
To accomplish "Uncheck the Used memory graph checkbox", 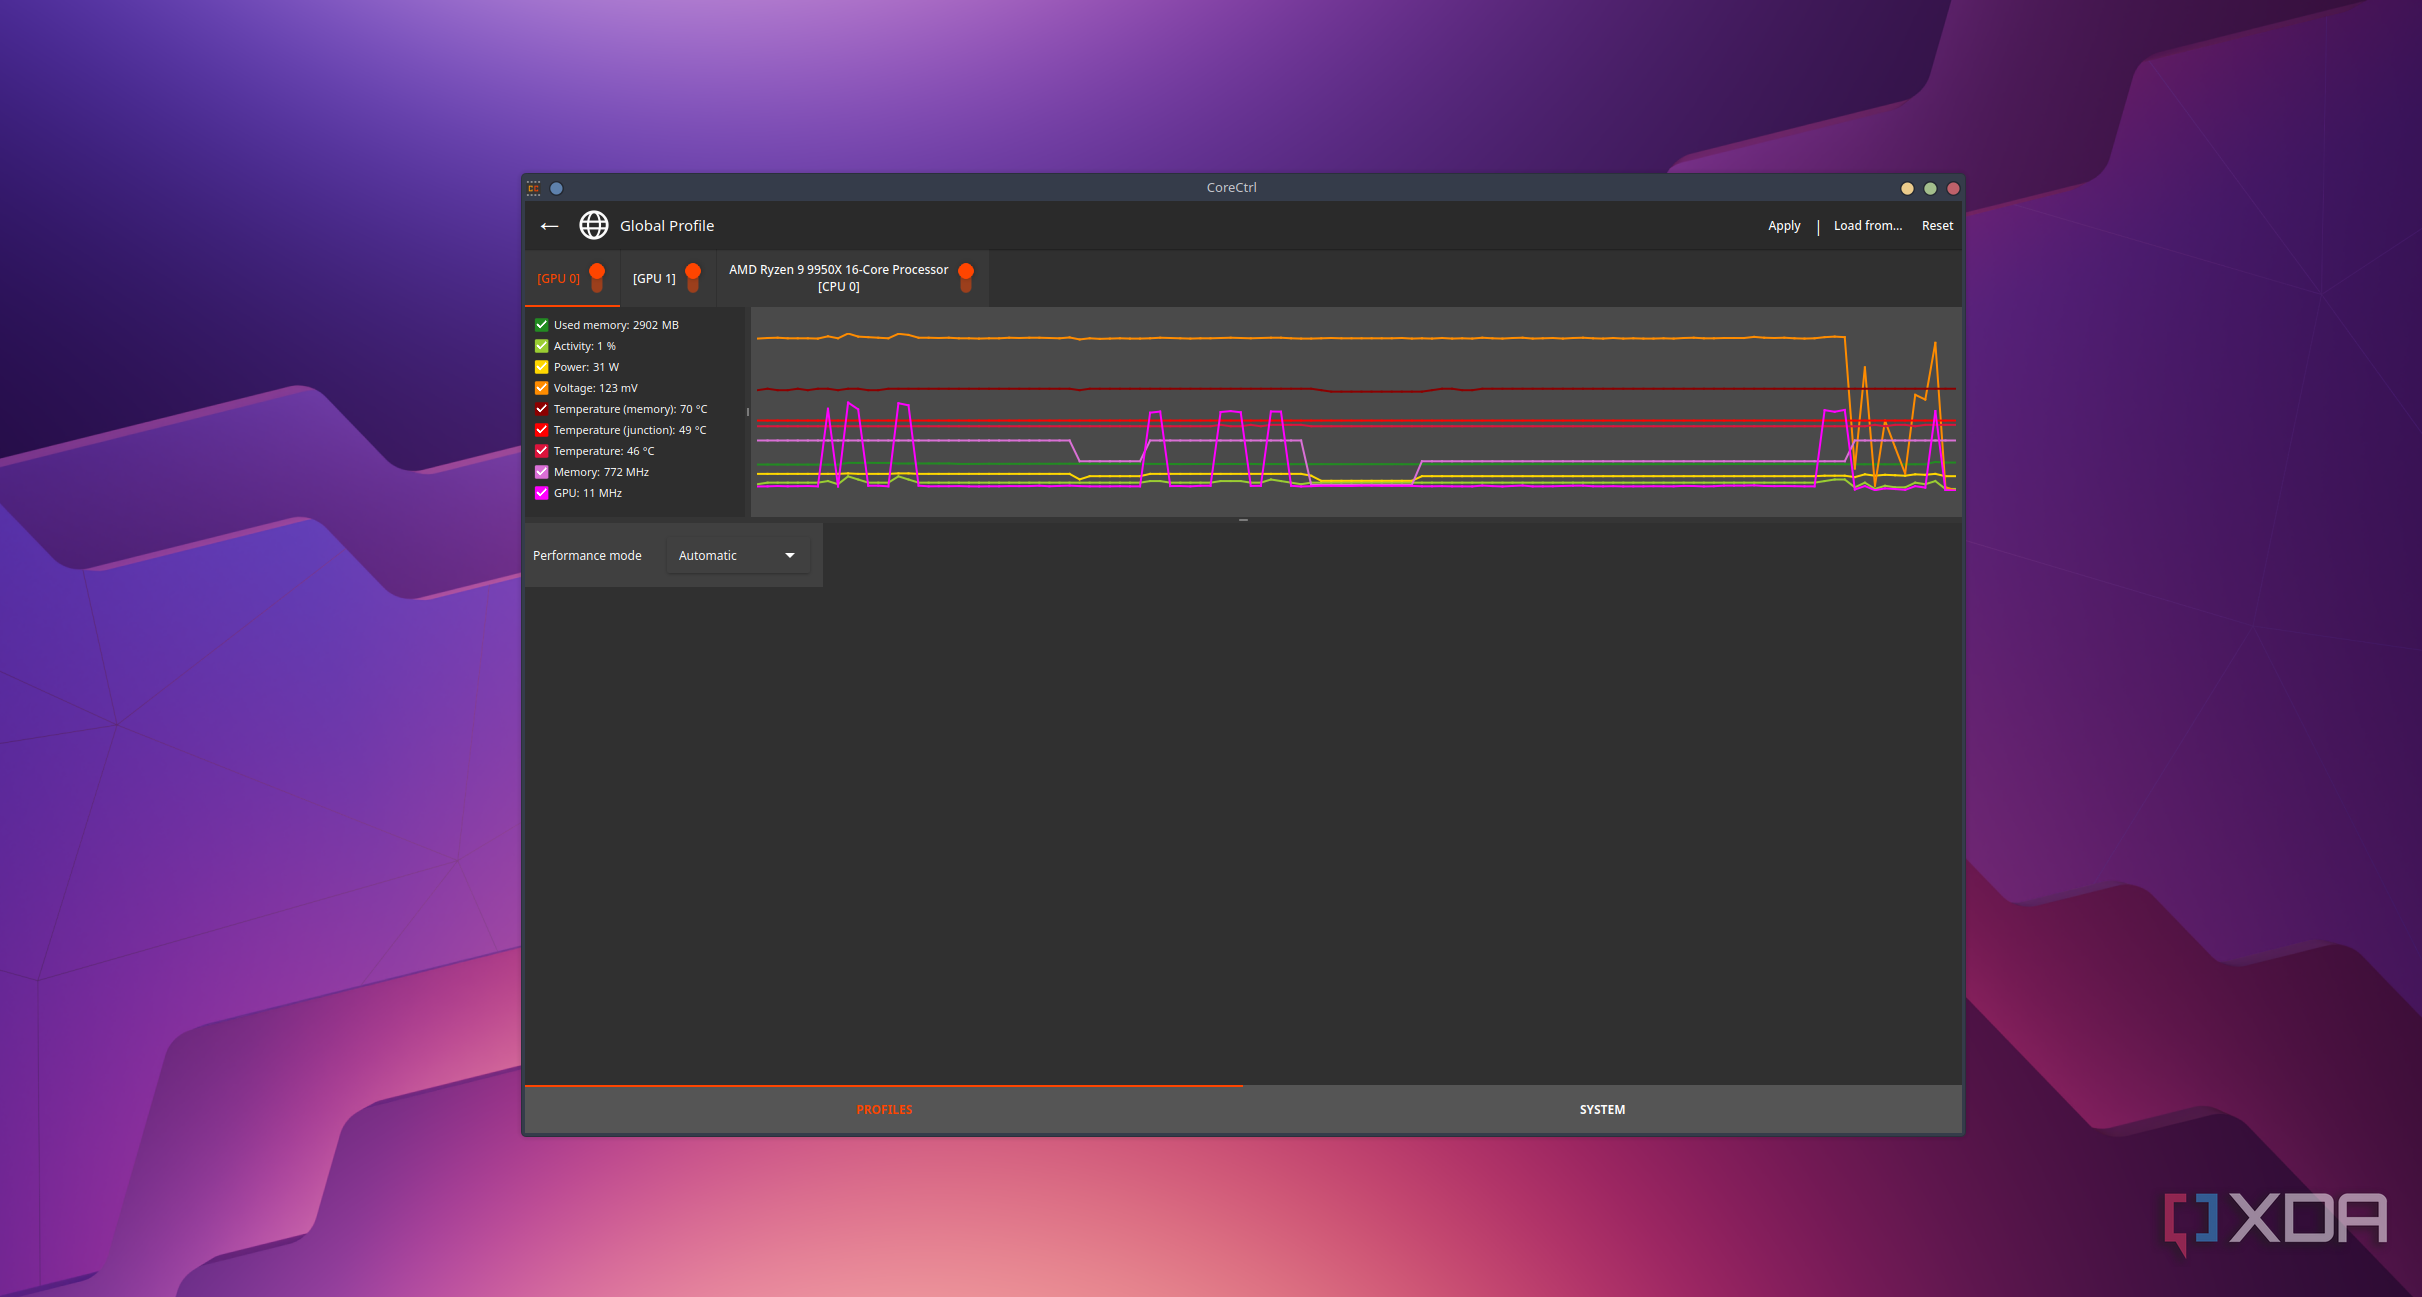I will (542, 325).
